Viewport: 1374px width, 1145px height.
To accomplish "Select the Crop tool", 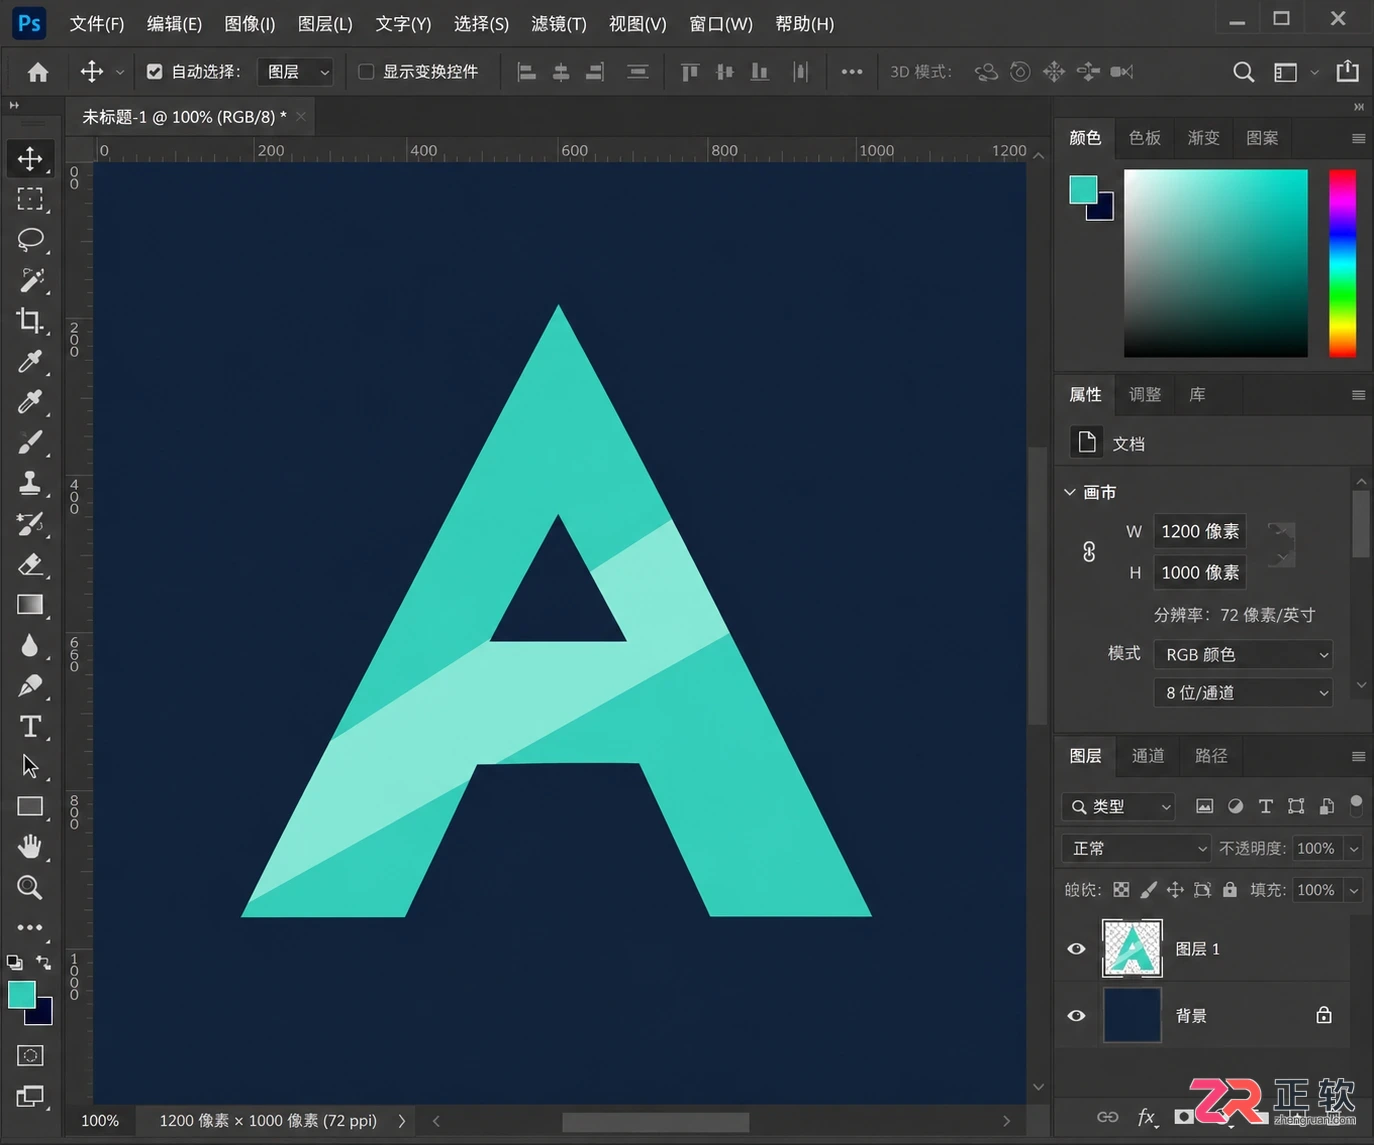I will (30, 320).
